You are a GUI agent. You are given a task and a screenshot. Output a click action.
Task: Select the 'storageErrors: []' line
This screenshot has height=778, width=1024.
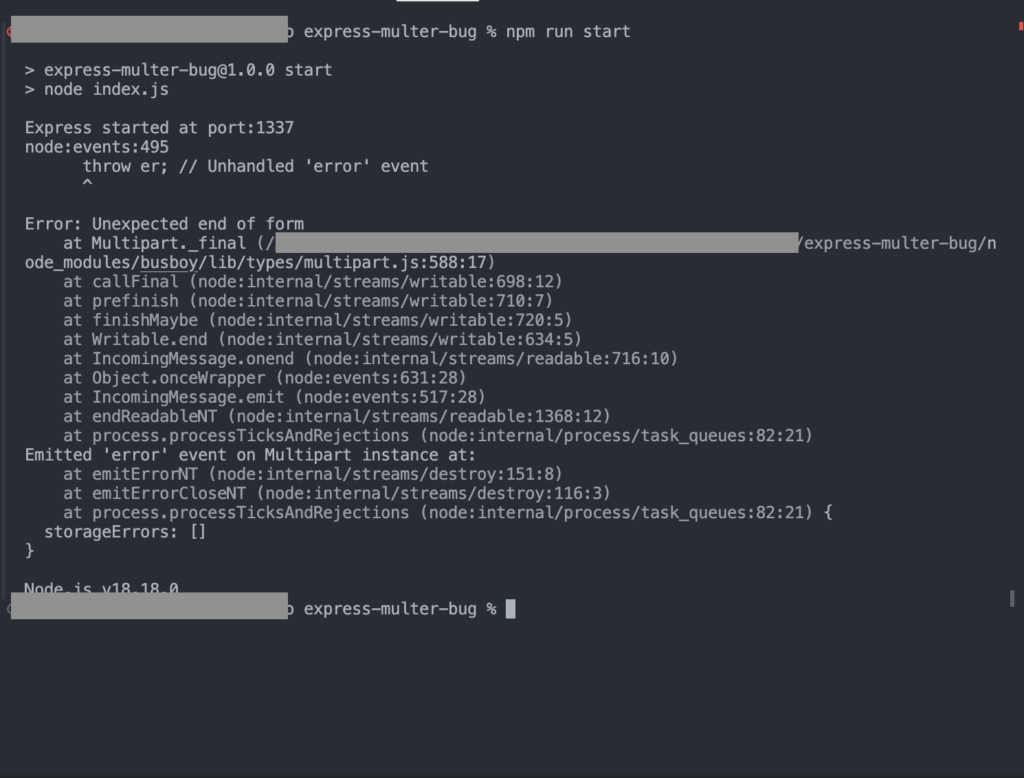tap(125, 532)
